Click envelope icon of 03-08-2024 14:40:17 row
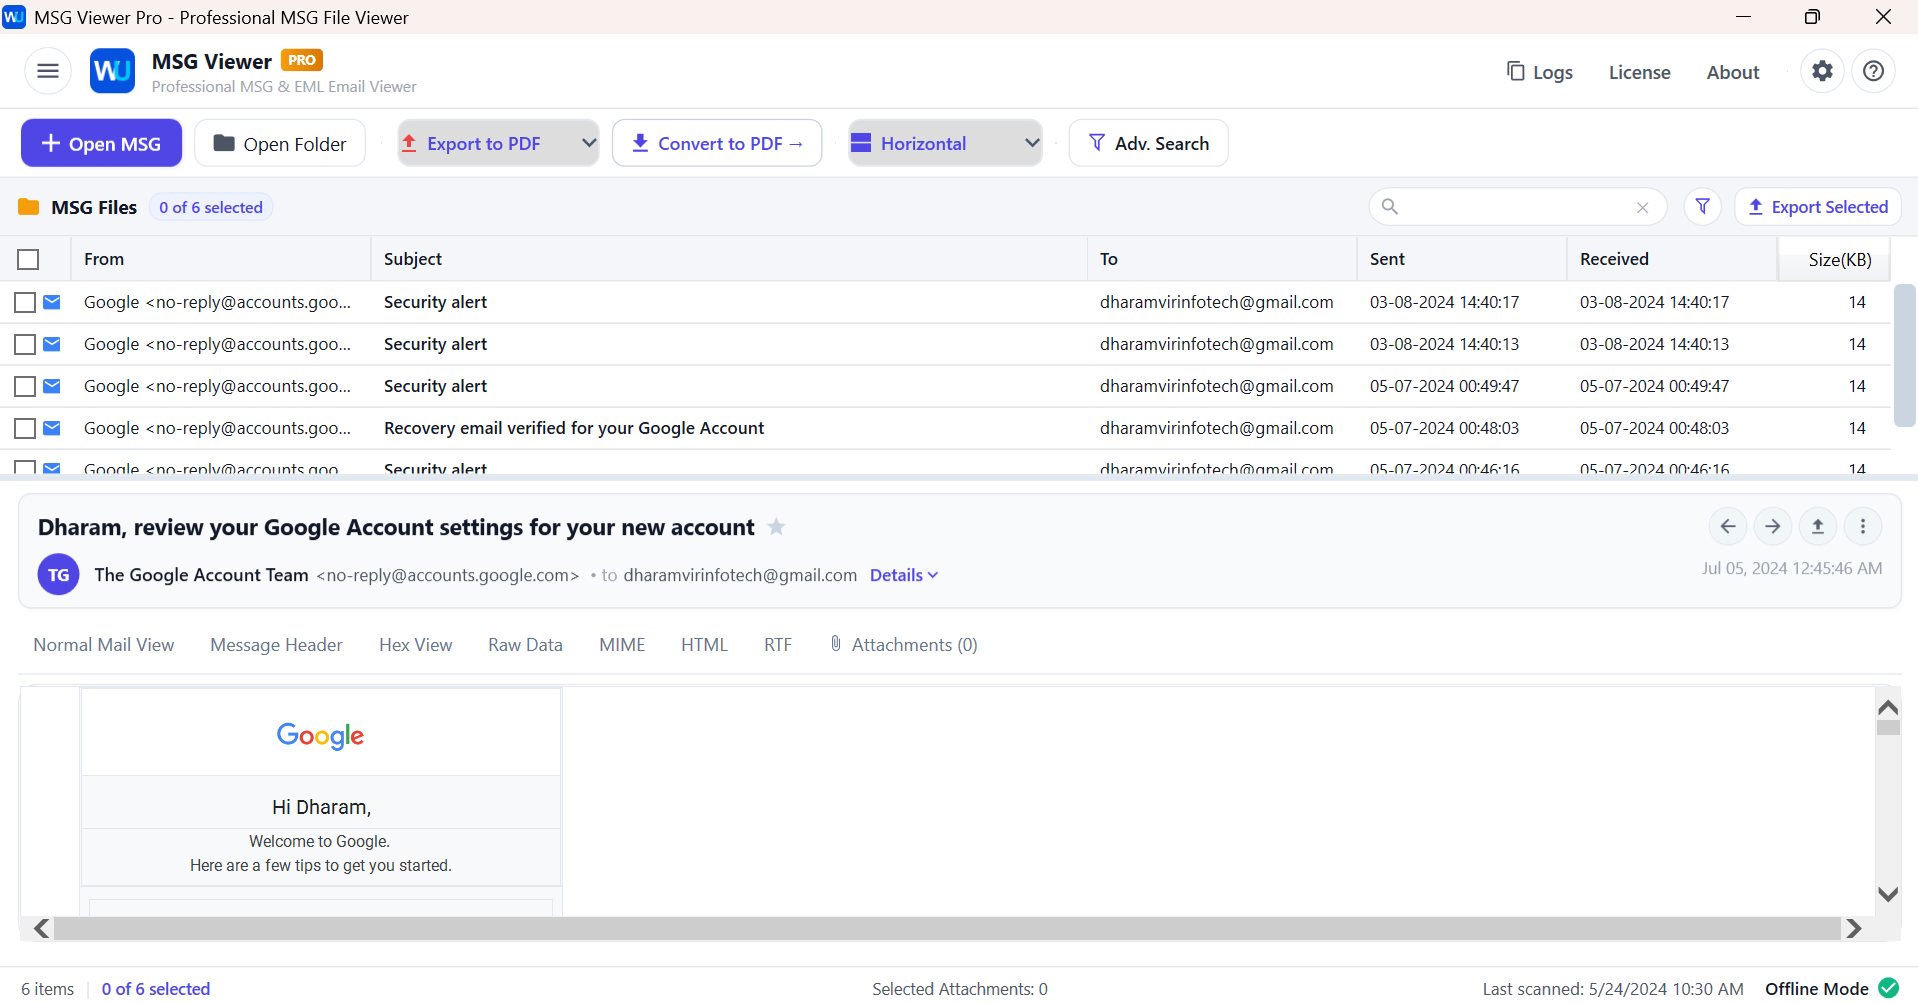1918x1003 pixels. coord(52,302)
